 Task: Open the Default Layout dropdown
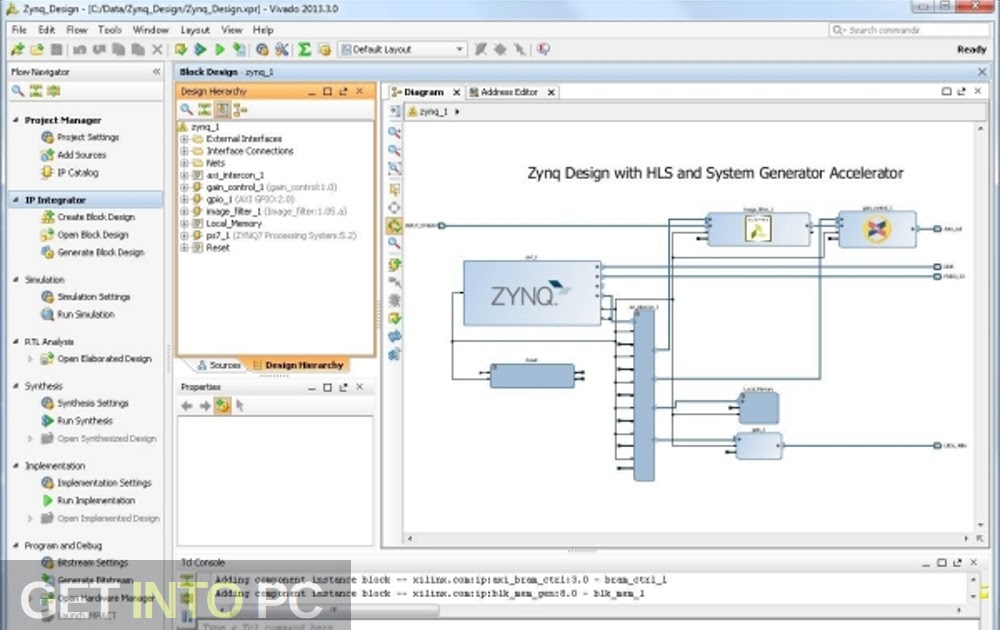coord(402,49)
